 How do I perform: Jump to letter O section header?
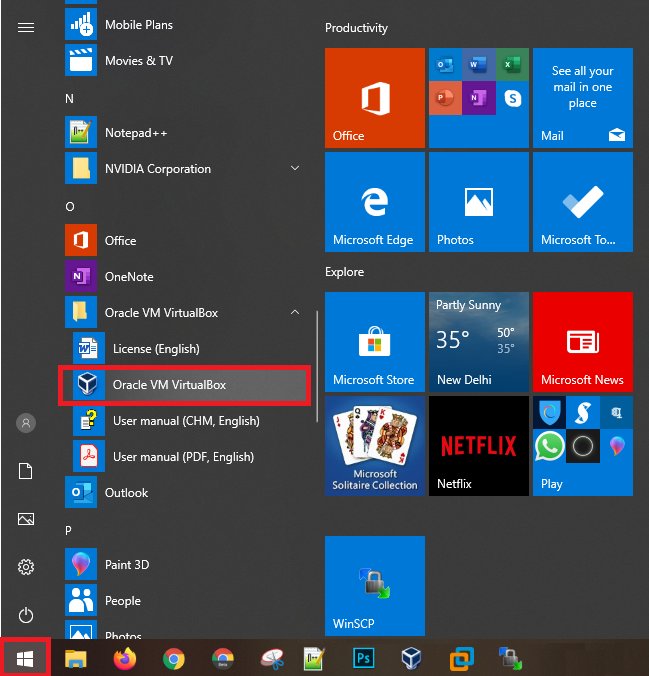(70, 207)
